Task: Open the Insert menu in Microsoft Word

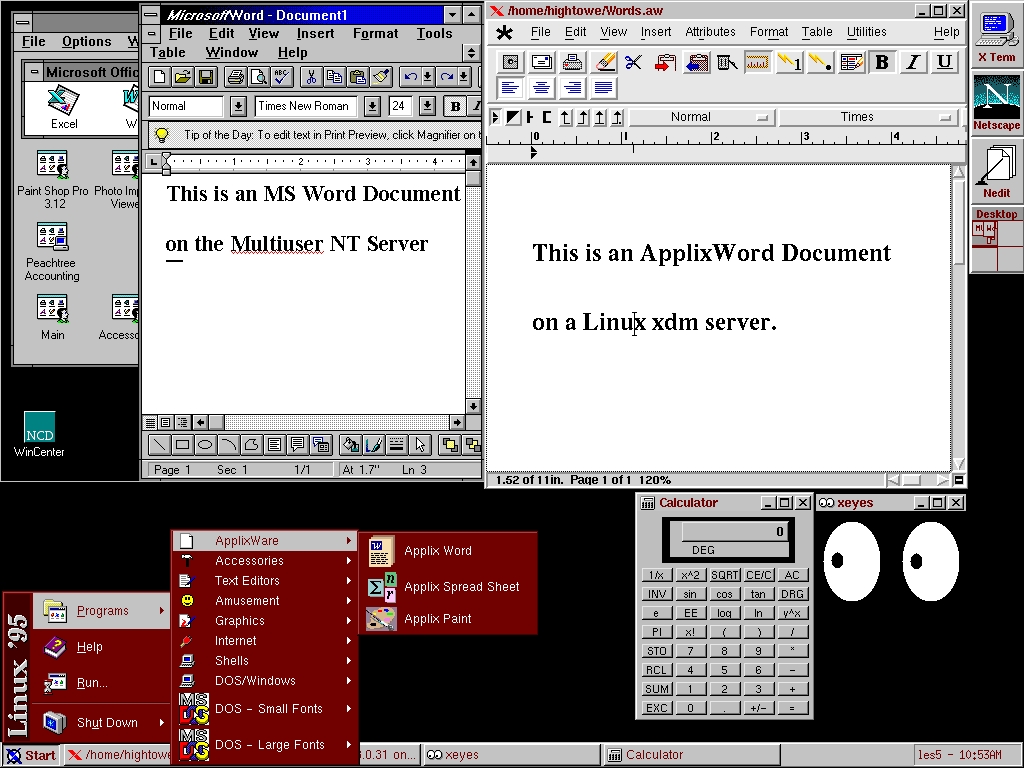Action: (315, 33)
